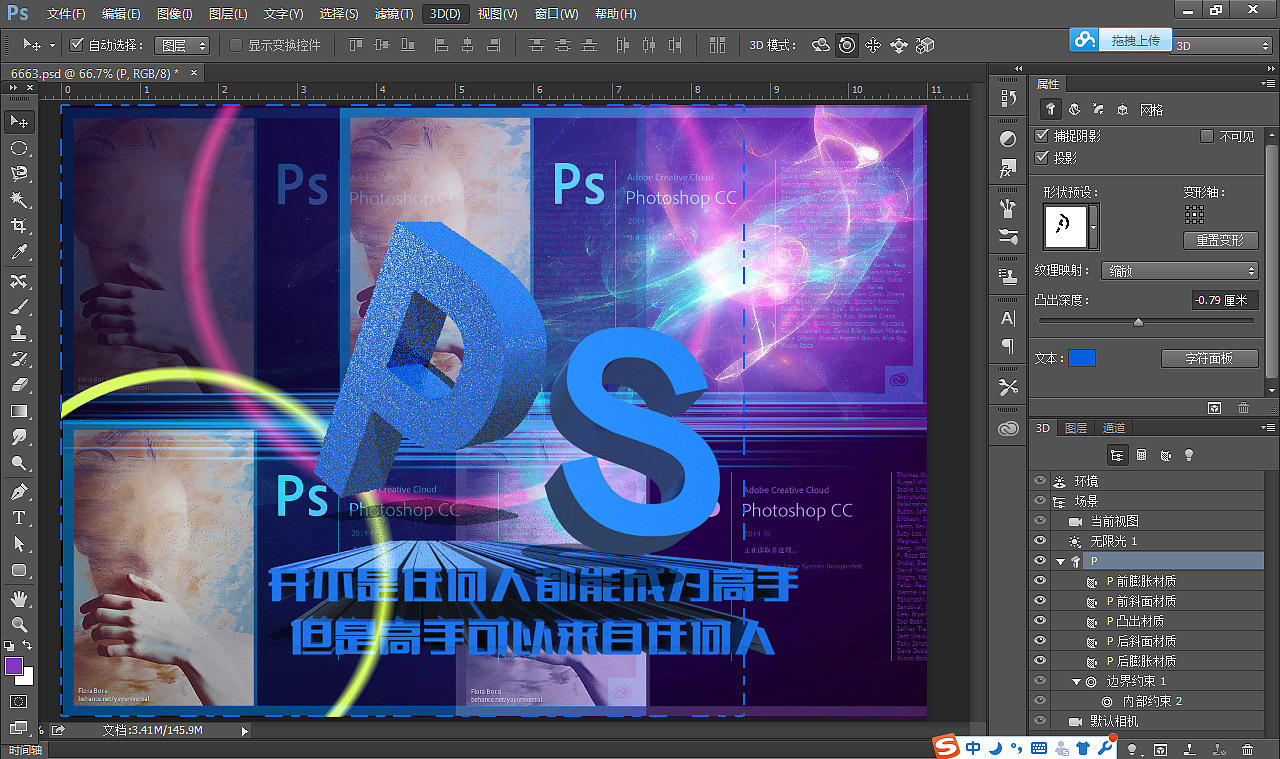The image size is (1280, 759).
Task: Click the 文本 blue color swatch
Action: [x=1082, y=358]
